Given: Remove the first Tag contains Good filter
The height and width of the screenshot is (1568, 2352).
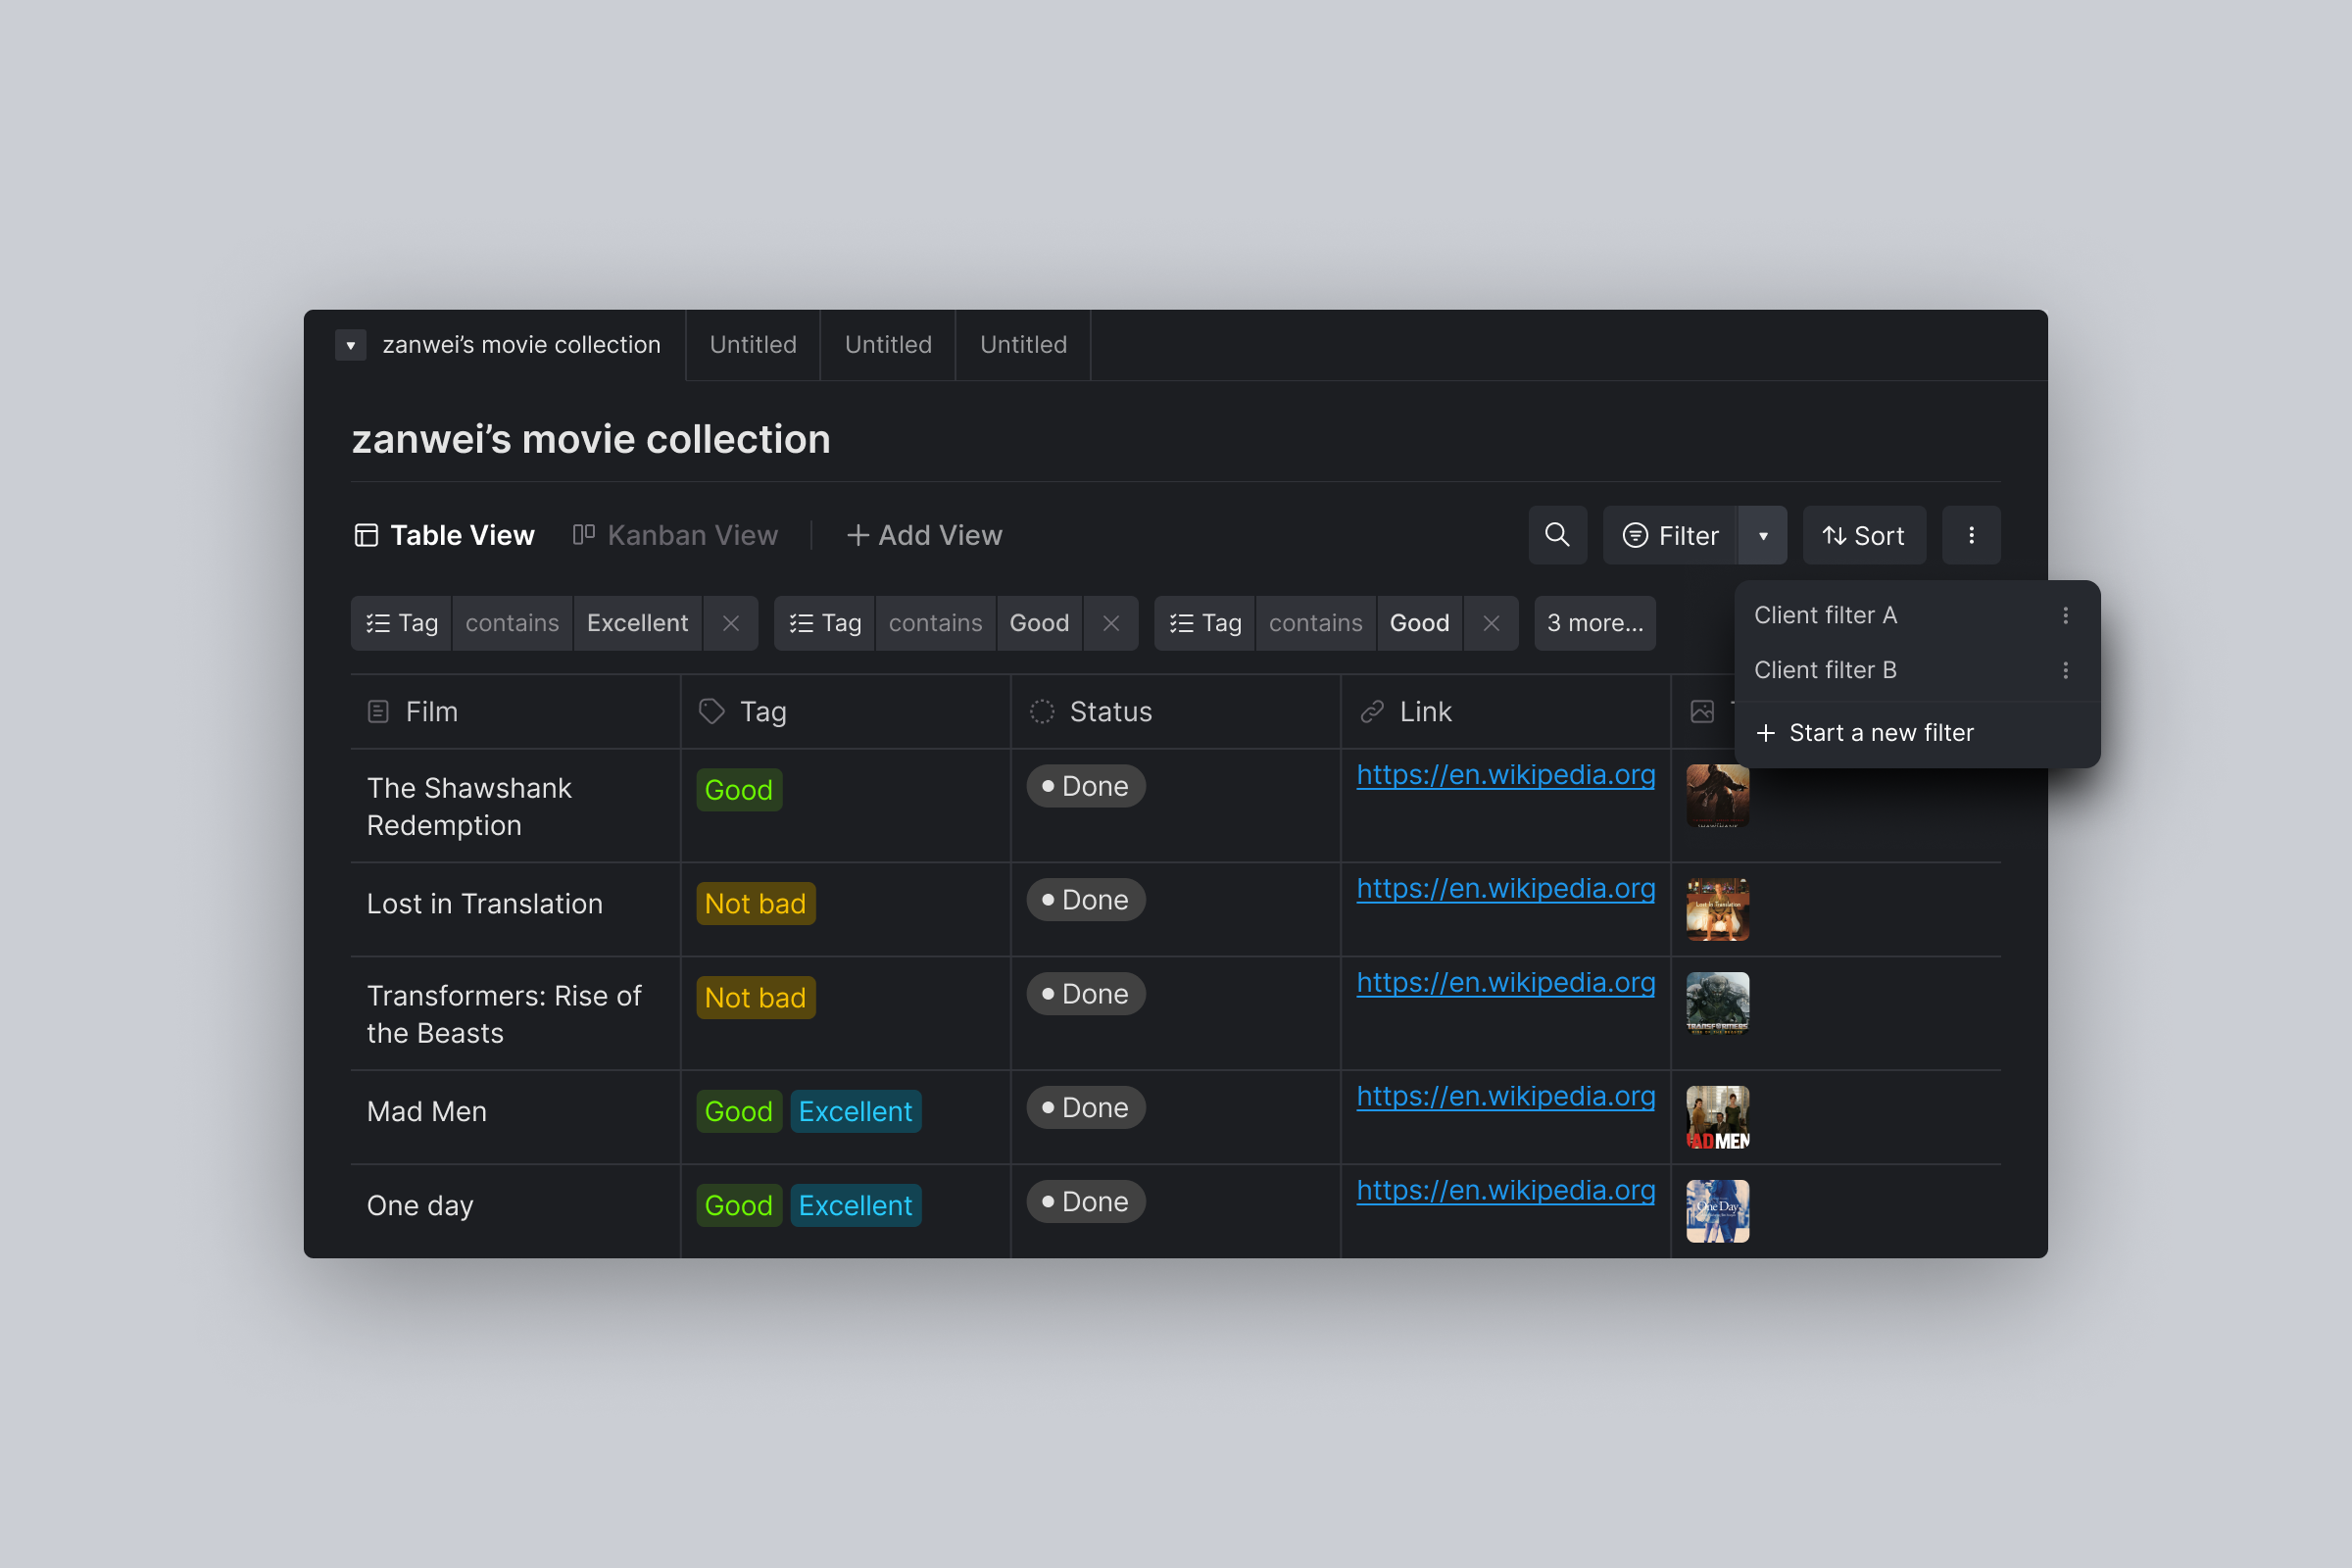Looking at the screenshot, I should pos(1111,623).
